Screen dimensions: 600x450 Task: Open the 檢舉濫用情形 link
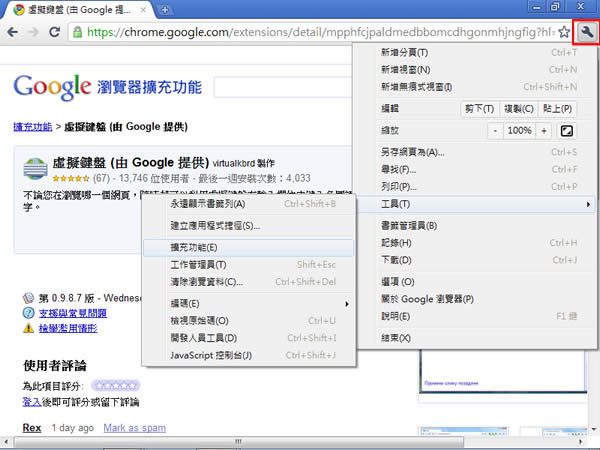point(68,328)
